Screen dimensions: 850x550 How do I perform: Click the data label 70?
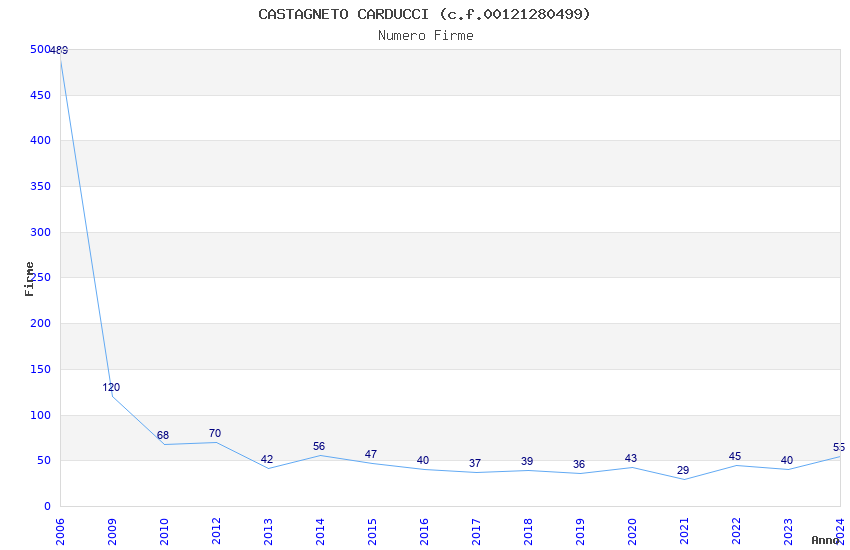[x=215, y=433]
